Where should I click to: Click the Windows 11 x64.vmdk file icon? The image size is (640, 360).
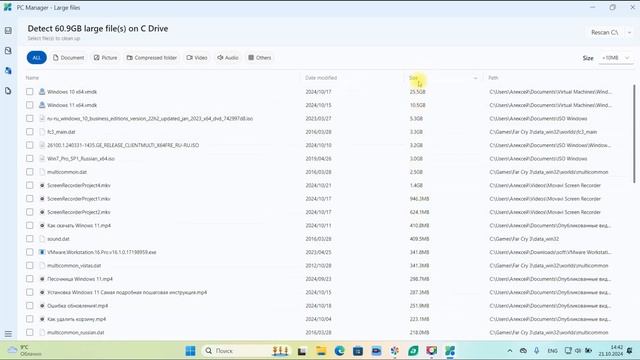coord(42,105)
